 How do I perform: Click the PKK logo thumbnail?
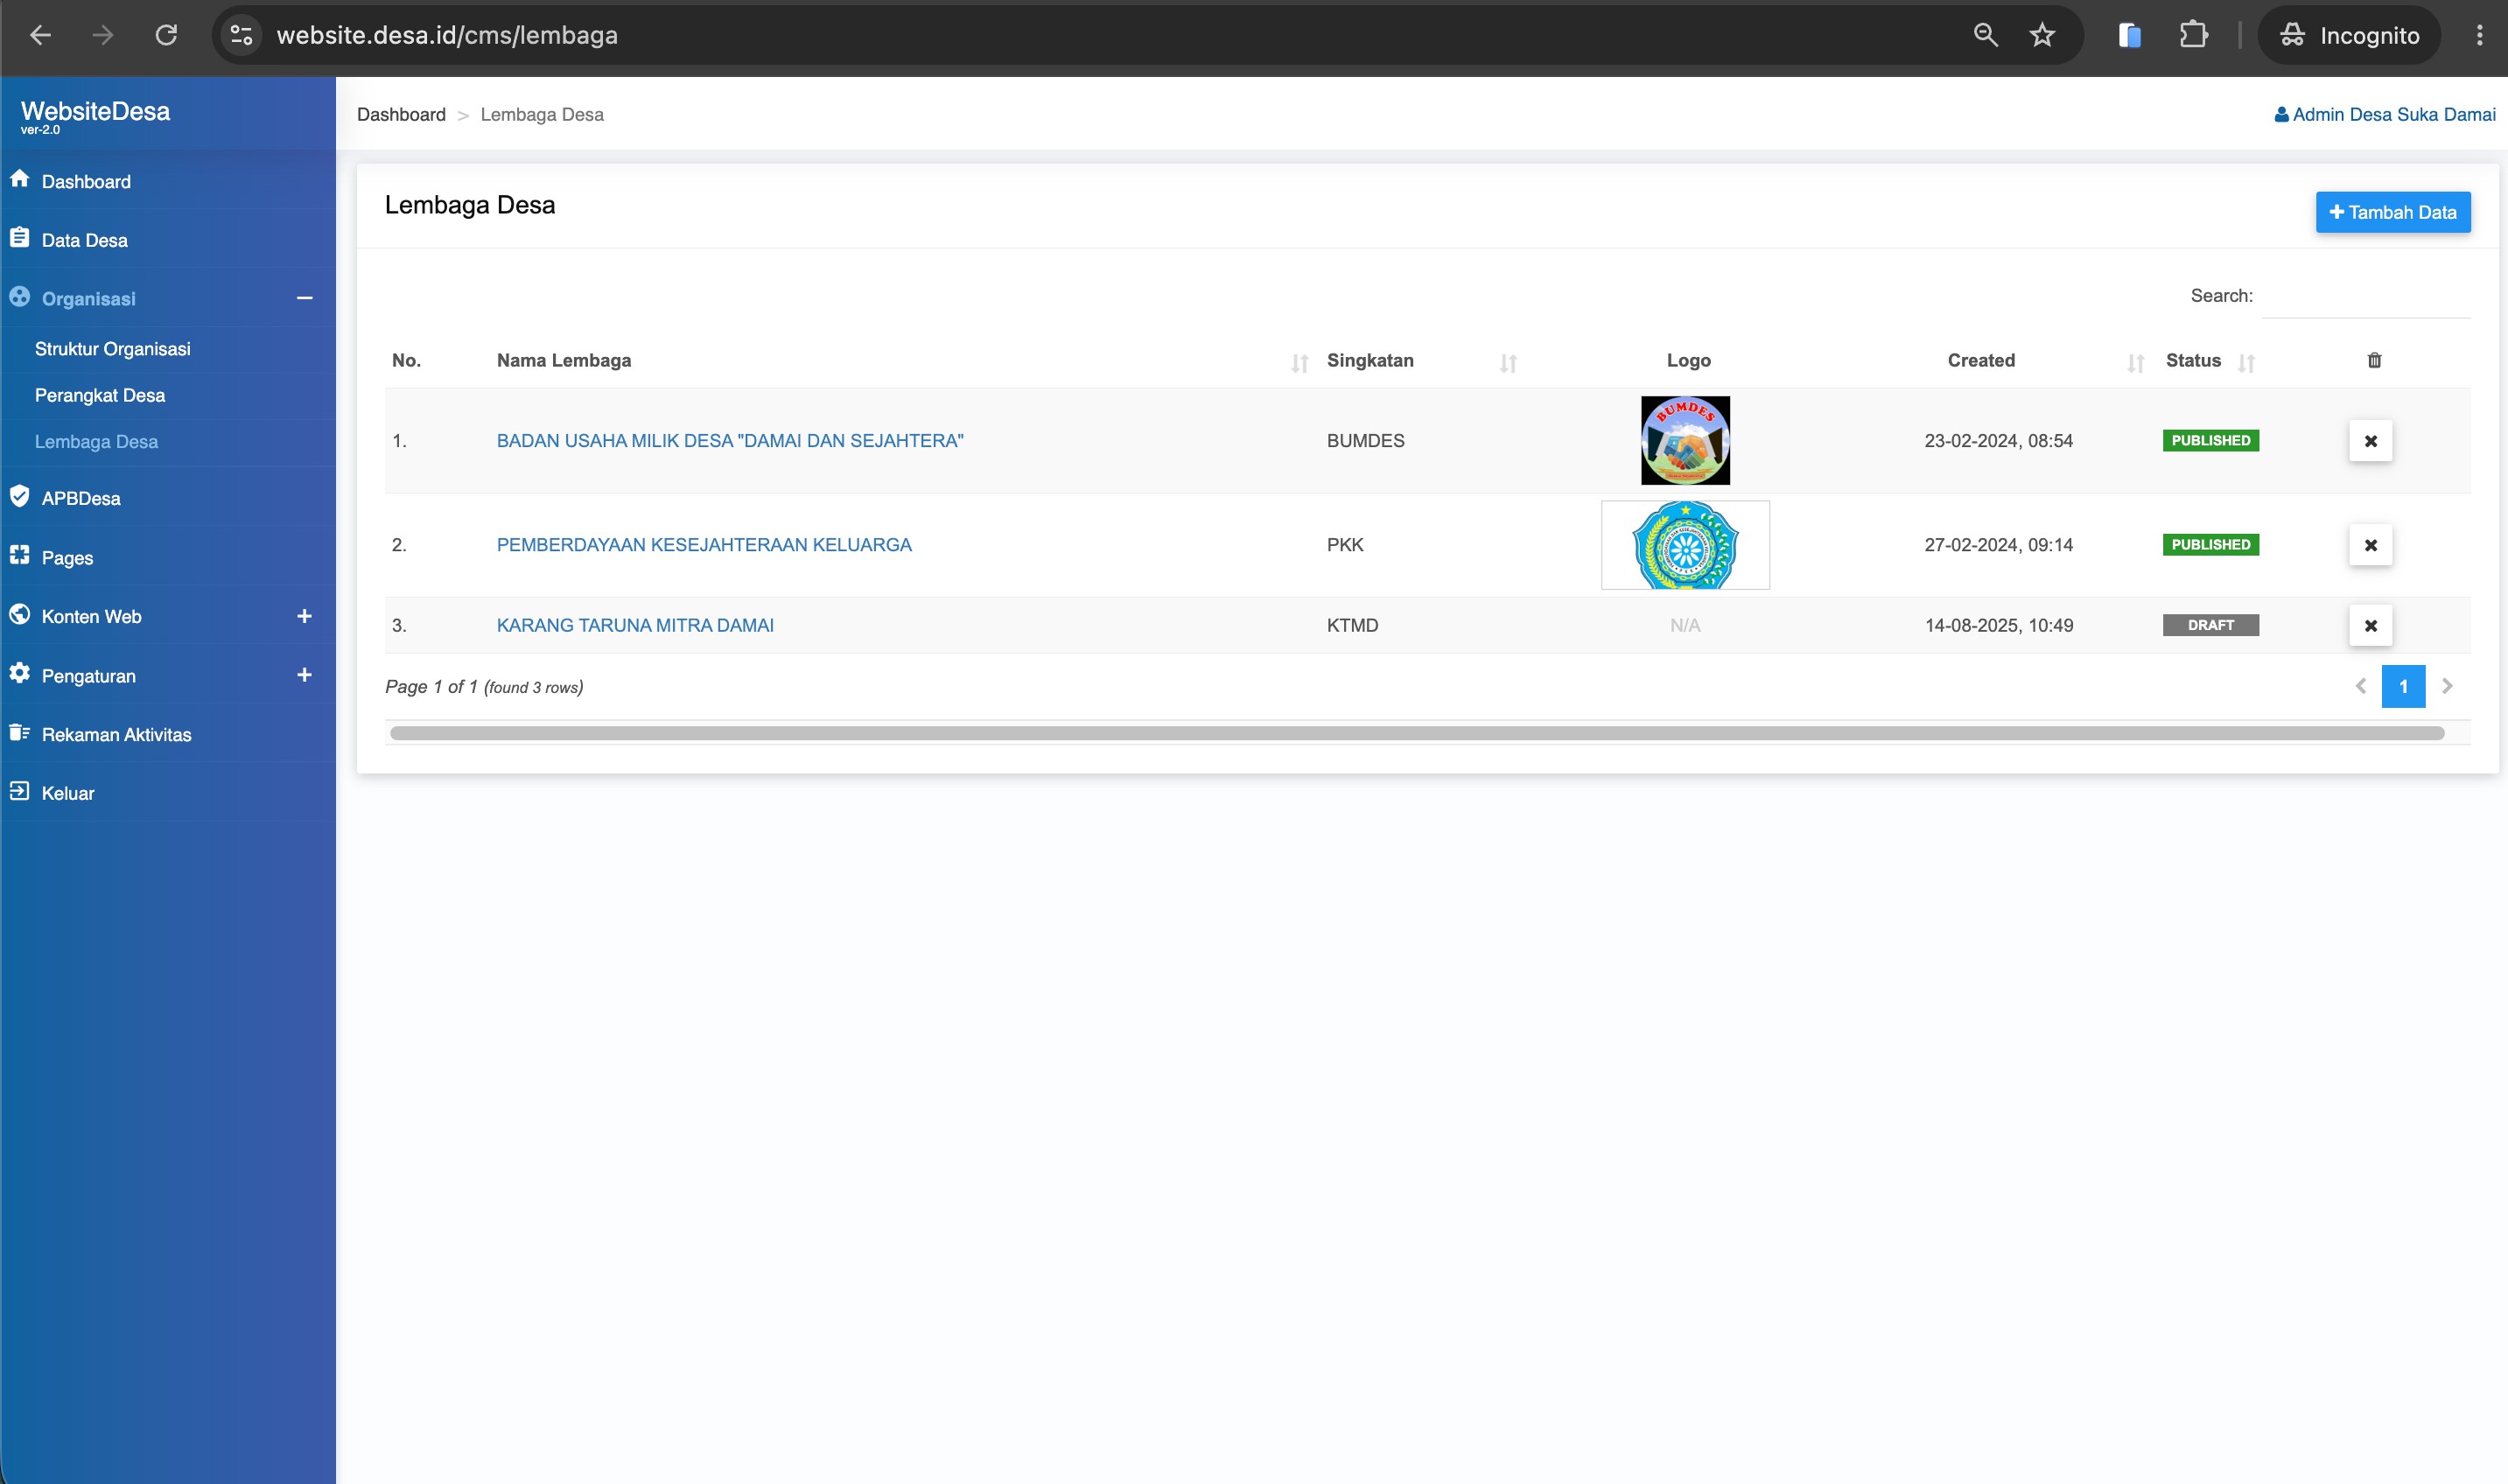click(x=1685, y=545)
